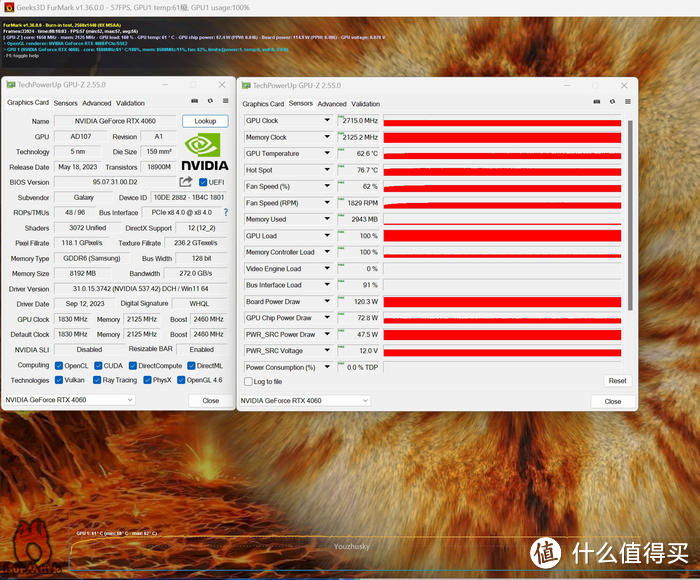Enable the Log to file checkbox
Image resolution: width=700 pixels, height=580 pixels.
[248, 382]
